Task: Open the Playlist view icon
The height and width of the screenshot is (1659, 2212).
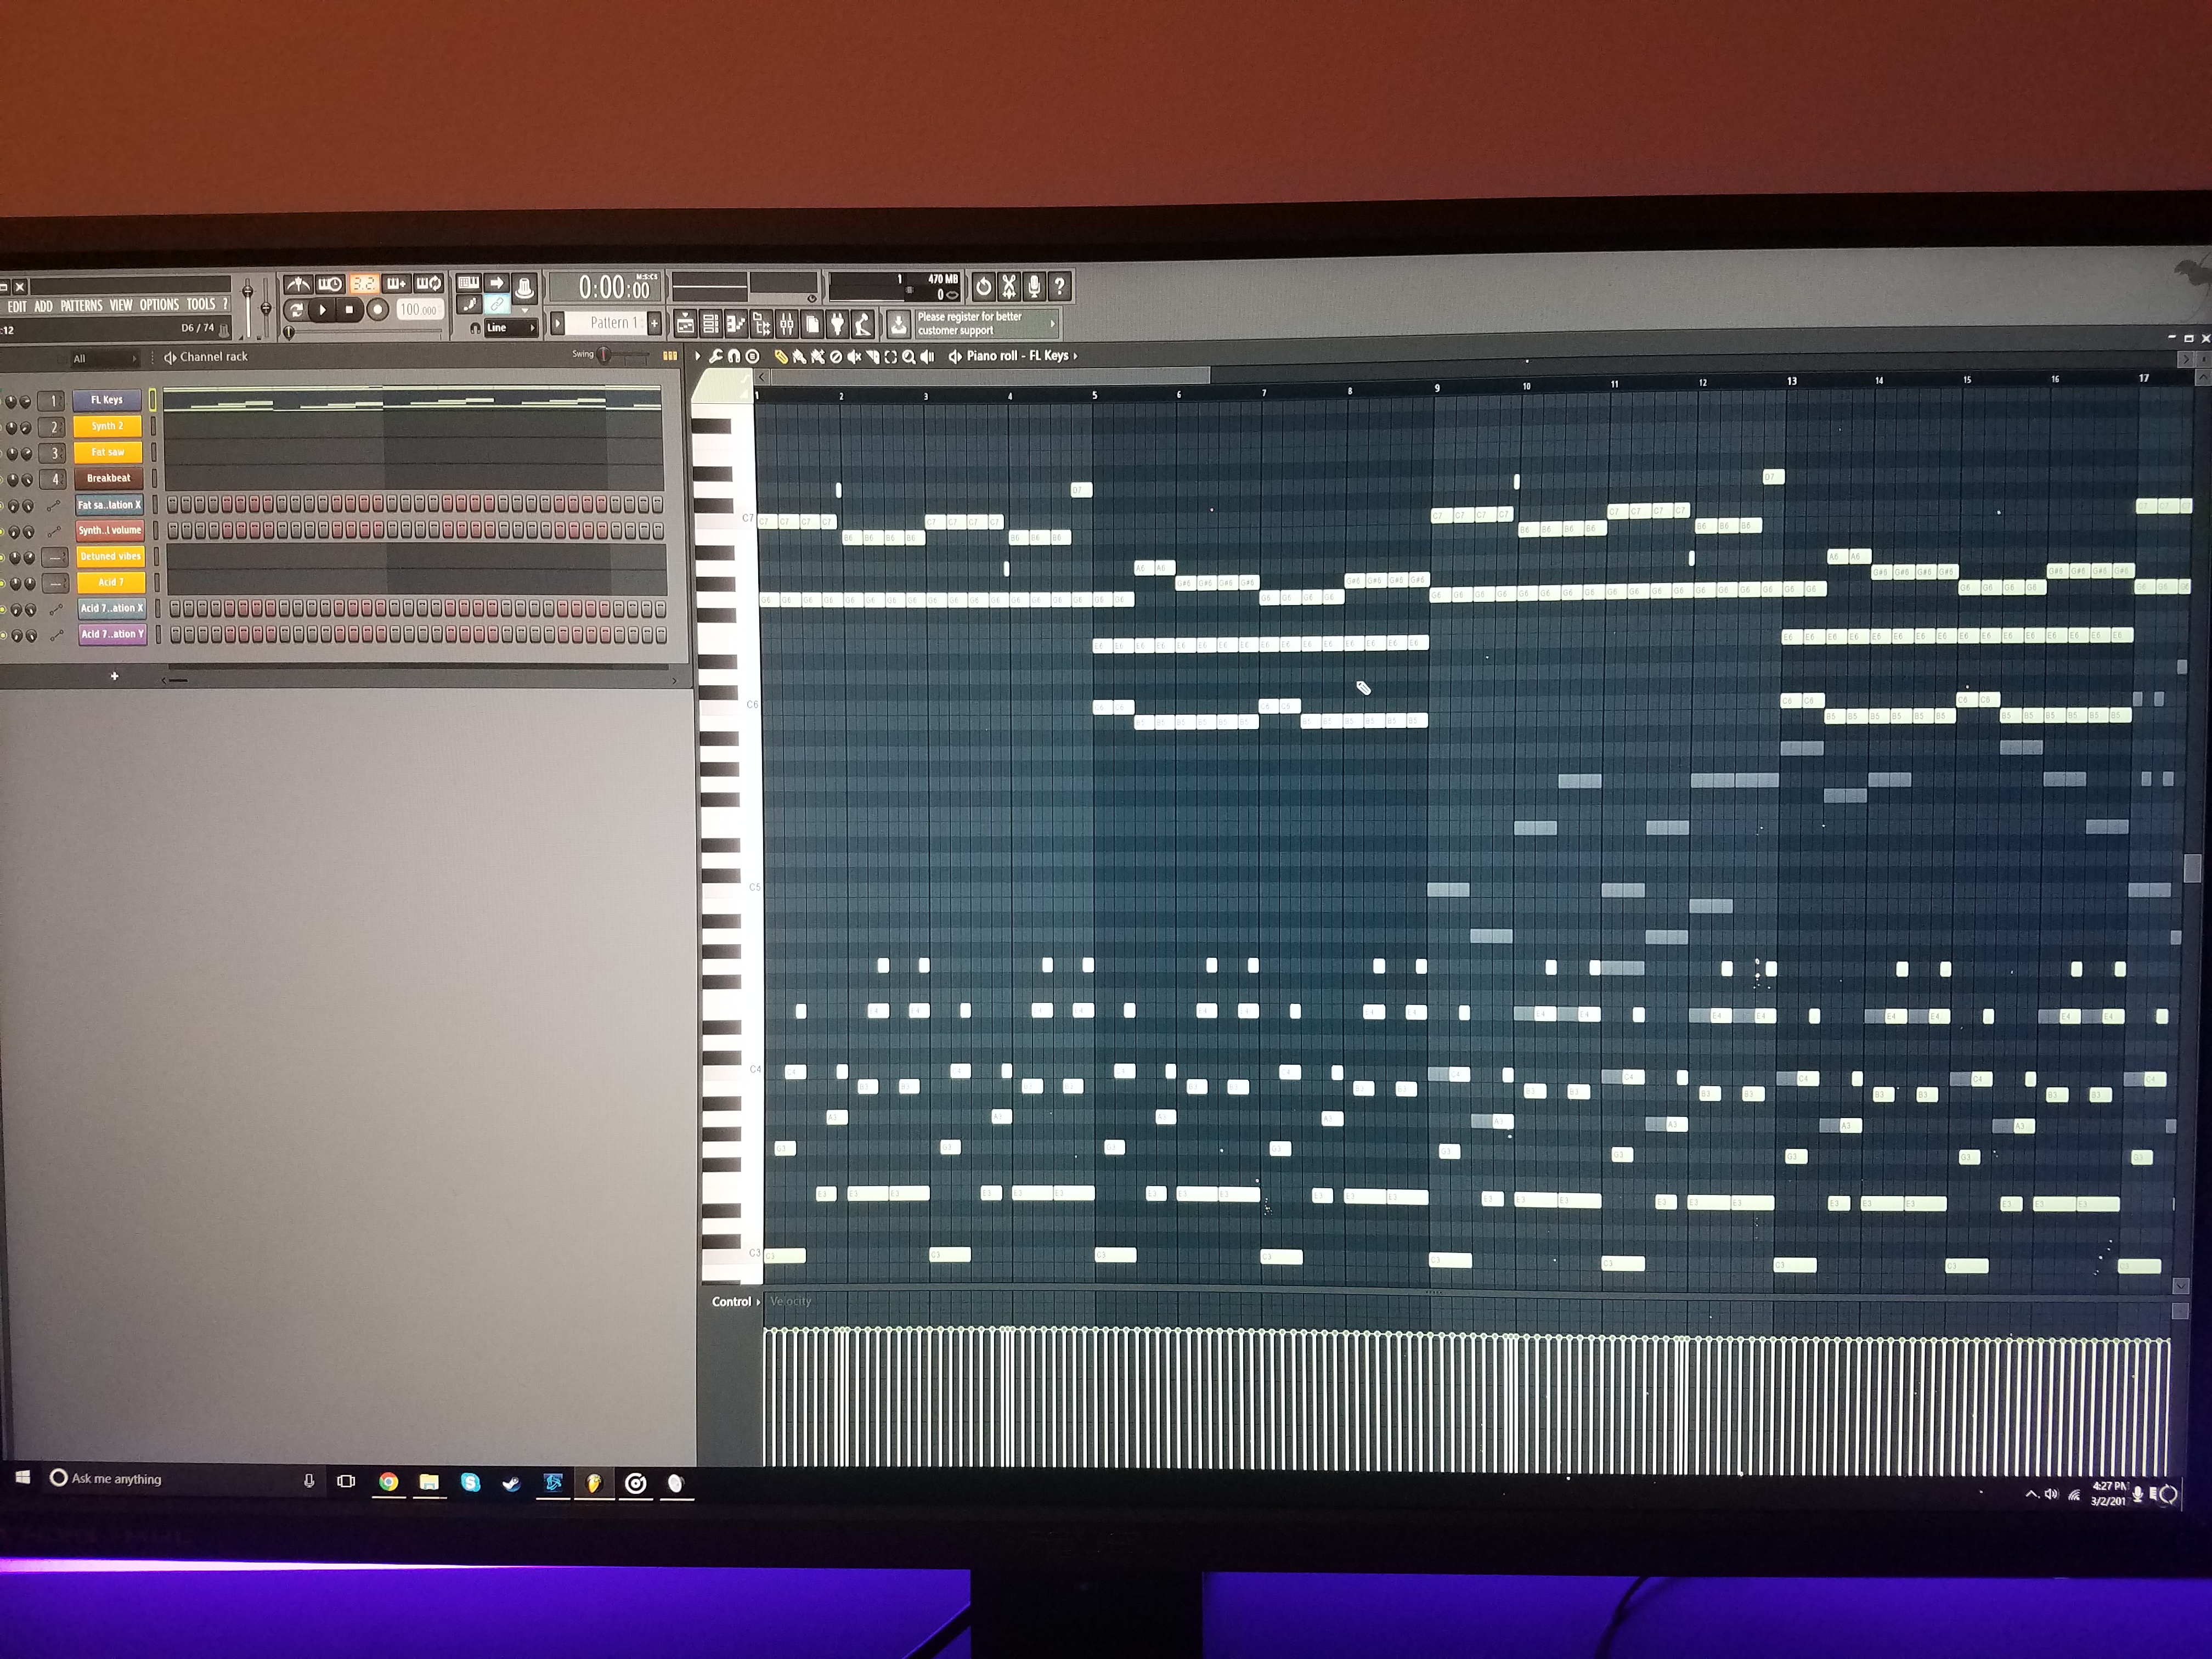Action: click(685, 323)
